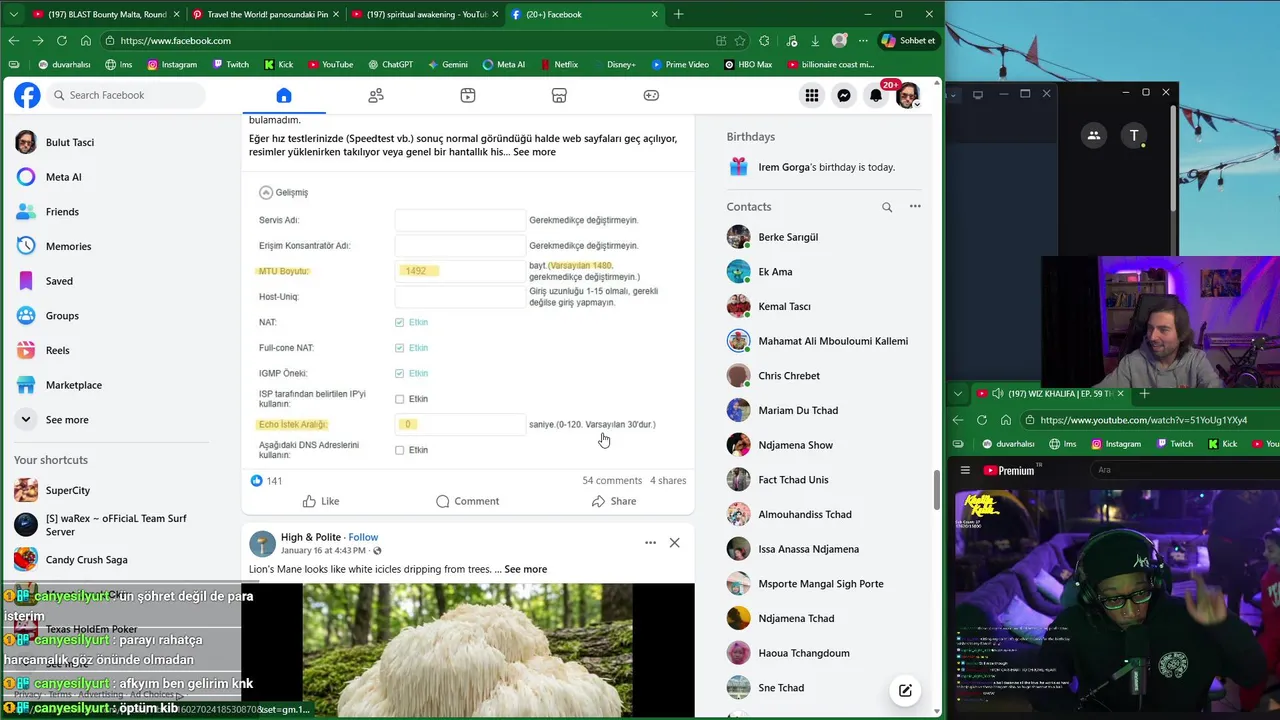Click the Search Facebook field
This screenshot has width=1280, height=720.
tap(125, 95)
